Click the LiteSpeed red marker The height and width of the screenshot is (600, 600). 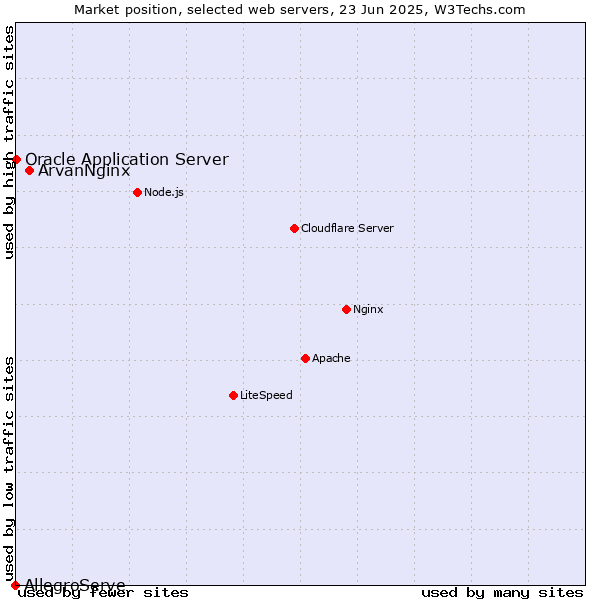pos(233,395)
